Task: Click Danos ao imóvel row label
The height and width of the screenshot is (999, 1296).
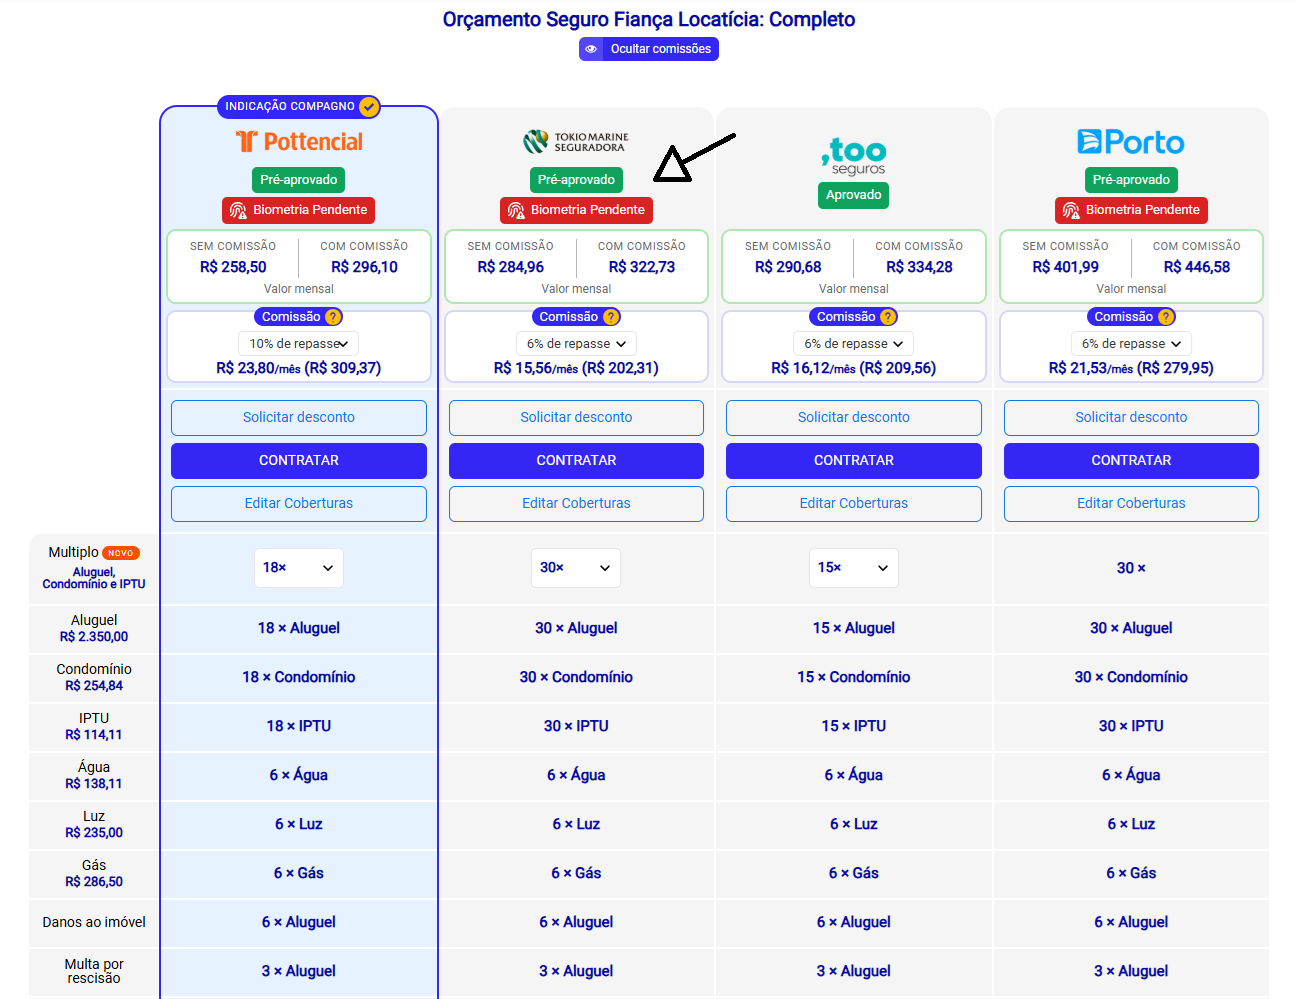Action: pos(94,922)
